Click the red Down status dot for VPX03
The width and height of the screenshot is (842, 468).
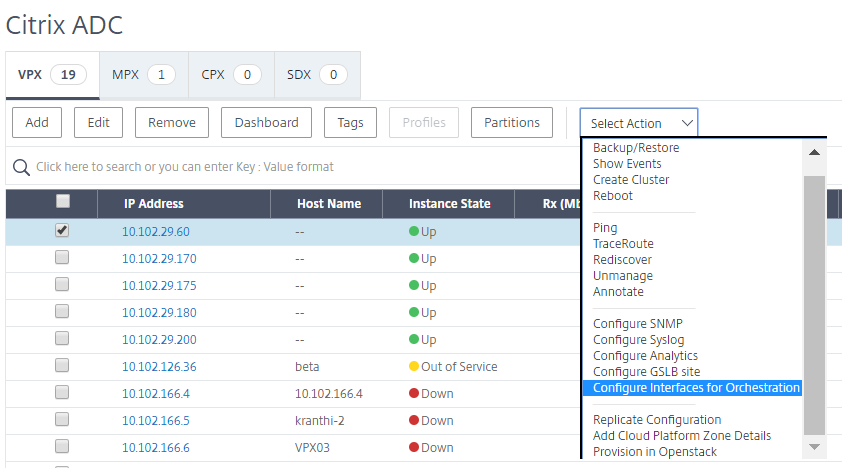413,447
